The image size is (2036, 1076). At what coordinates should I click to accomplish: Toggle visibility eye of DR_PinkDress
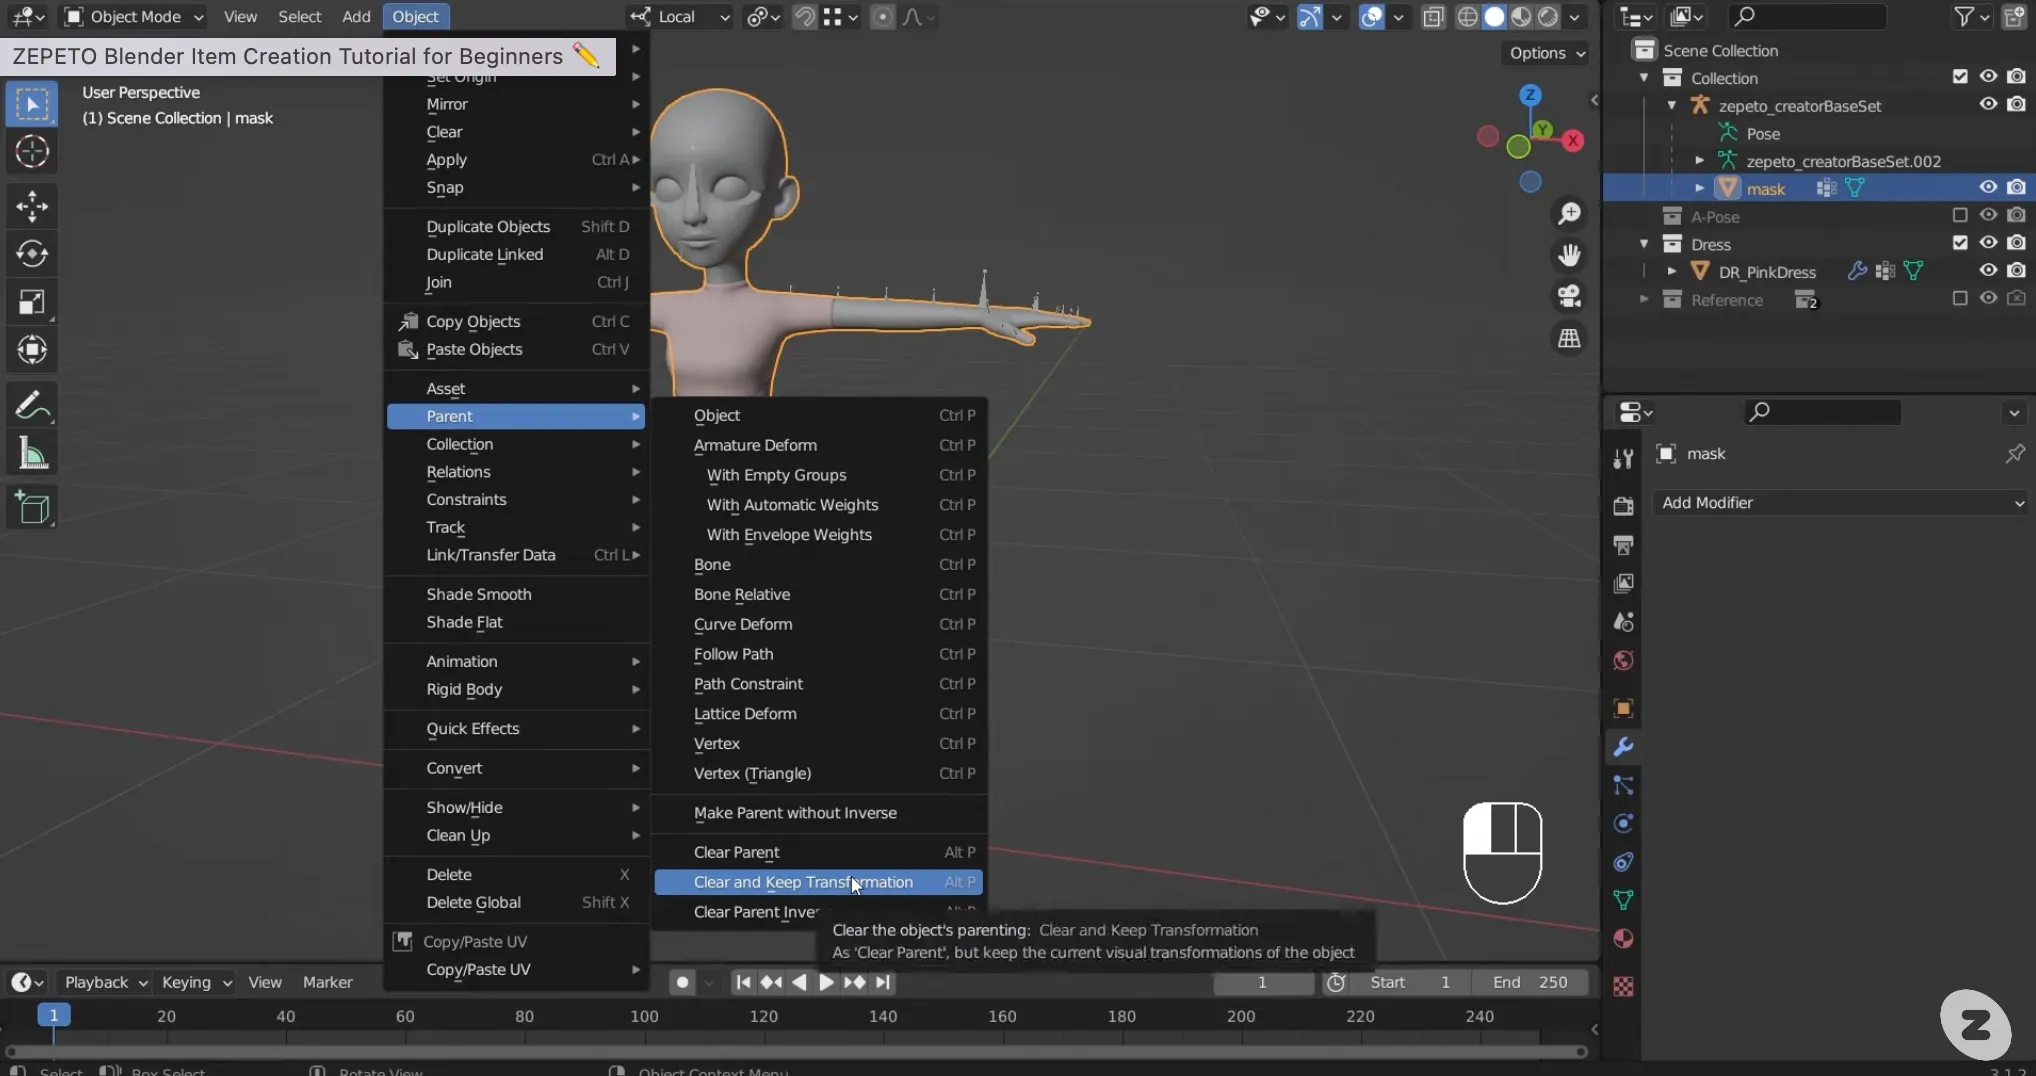point(1988,271)
